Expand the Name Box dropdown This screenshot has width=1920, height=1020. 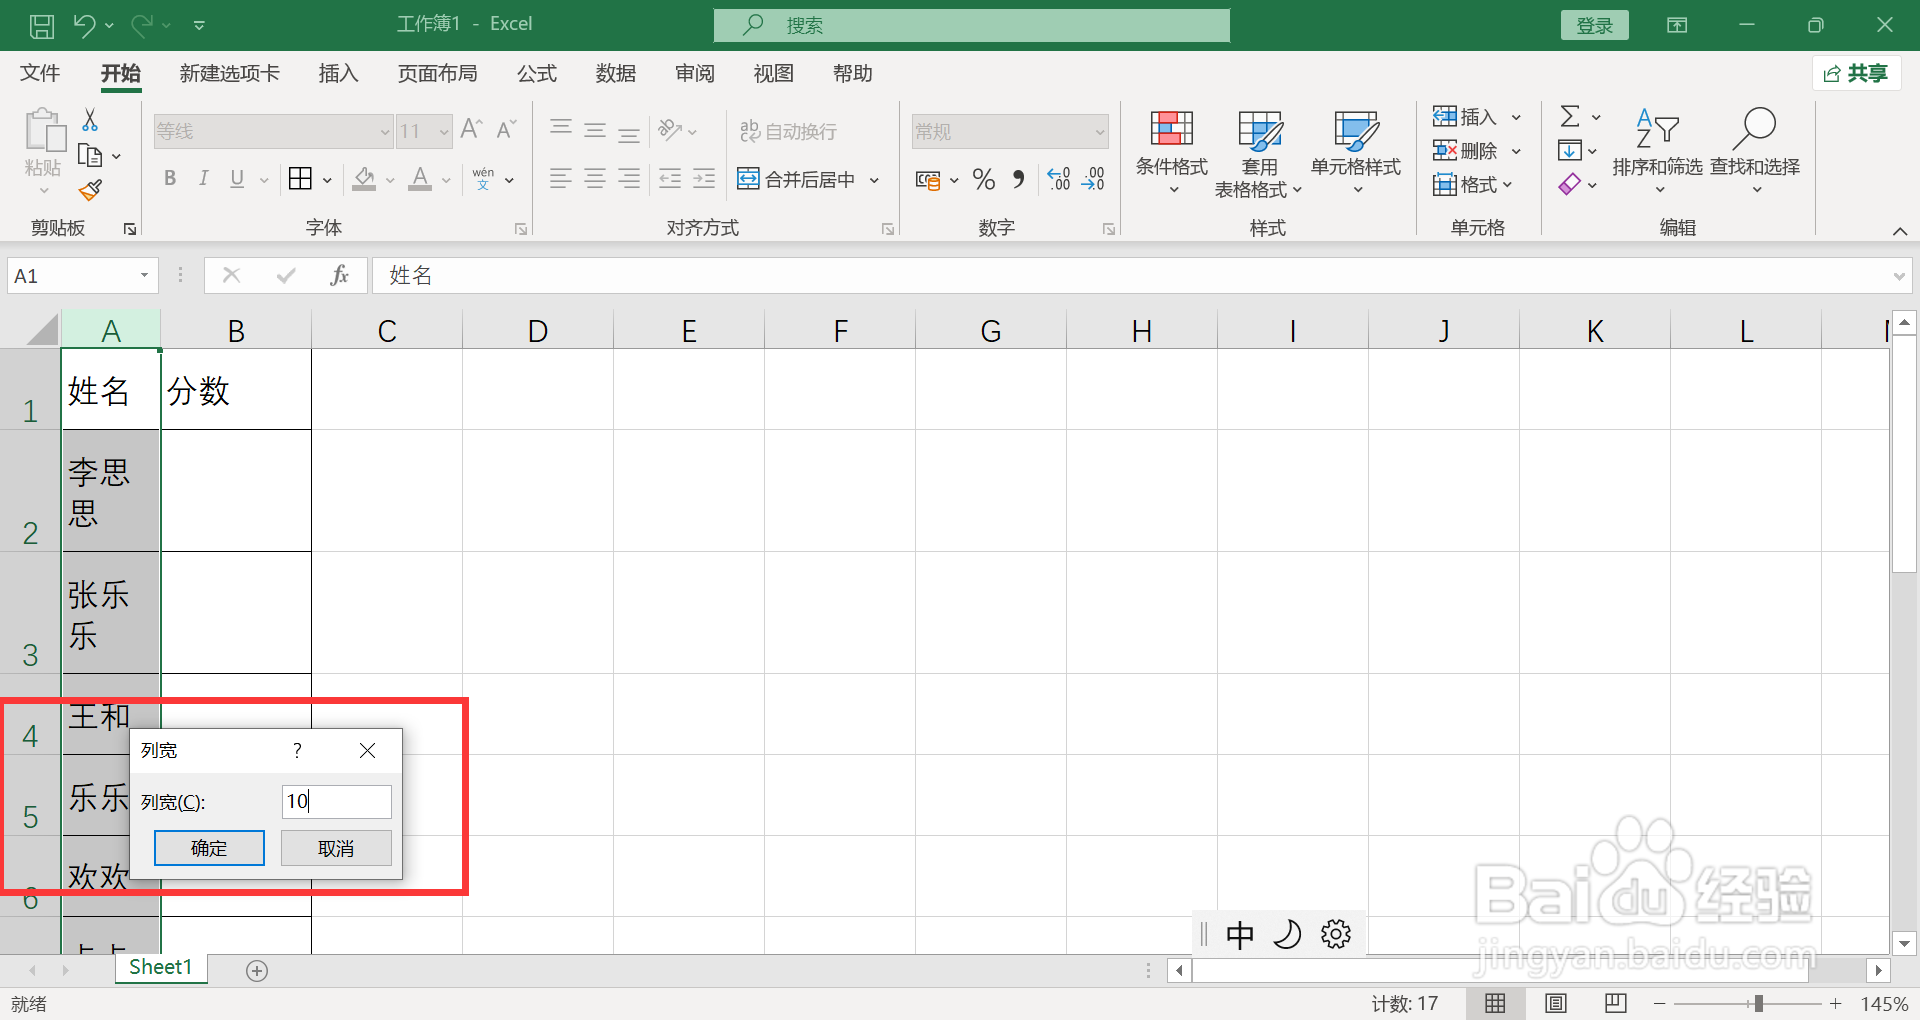(144, 276)
